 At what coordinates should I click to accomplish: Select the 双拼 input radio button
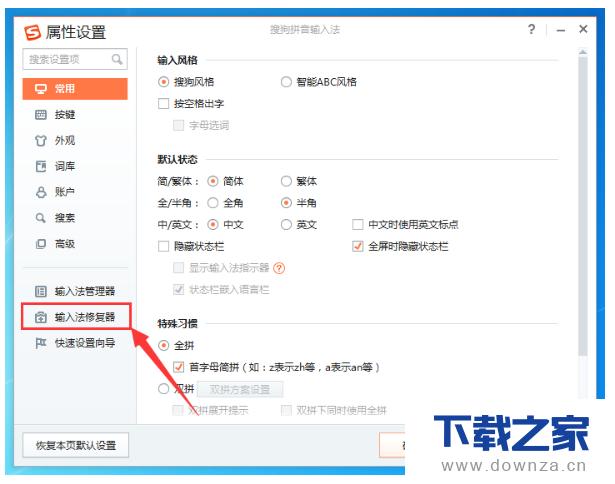[164, 389]
